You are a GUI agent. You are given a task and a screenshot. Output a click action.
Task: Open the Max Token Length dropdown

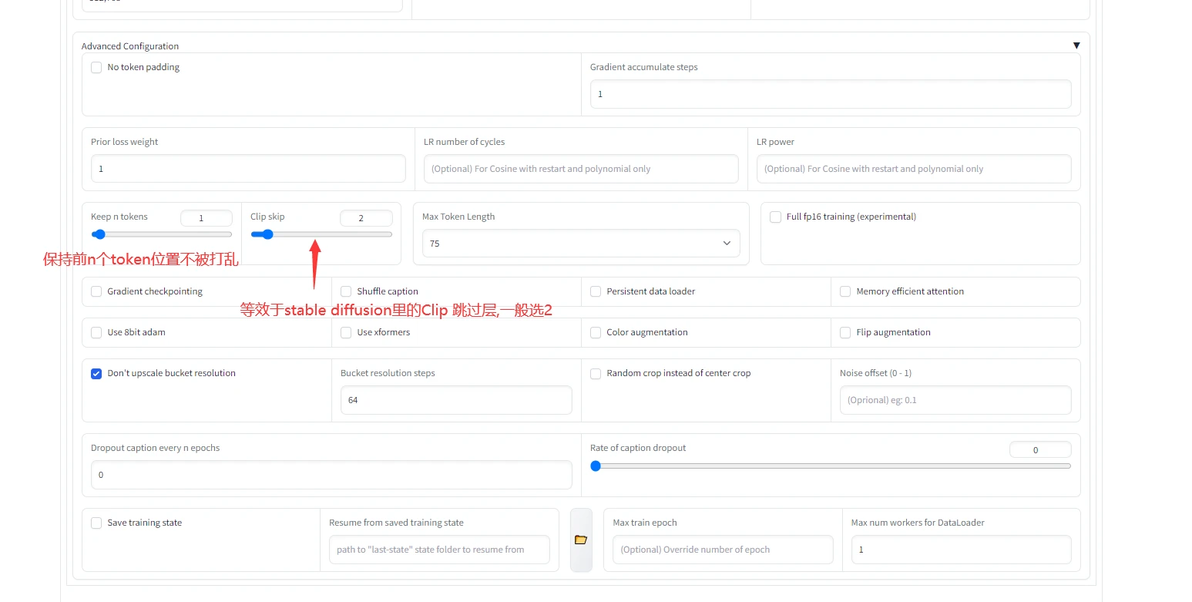pos(581,243)
